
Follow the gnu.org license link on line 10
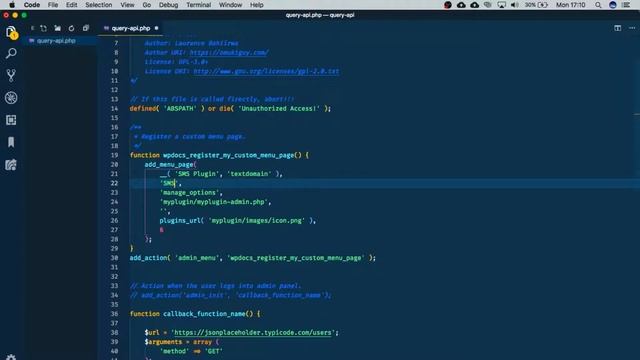[x=266, y=71]
